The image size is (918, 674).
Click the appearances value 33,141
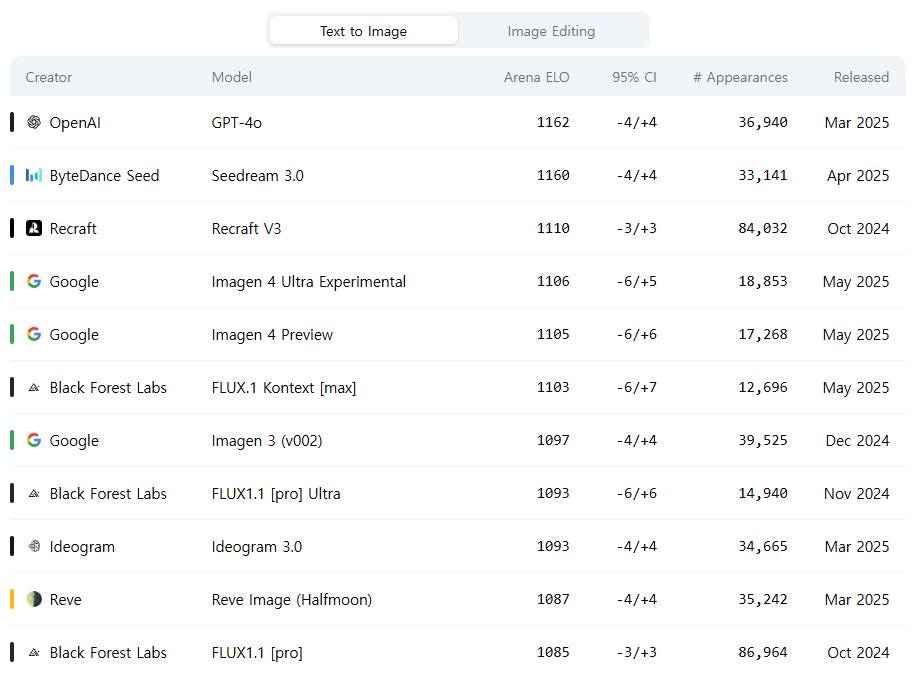pyautogui.click(x=763, y=175)
